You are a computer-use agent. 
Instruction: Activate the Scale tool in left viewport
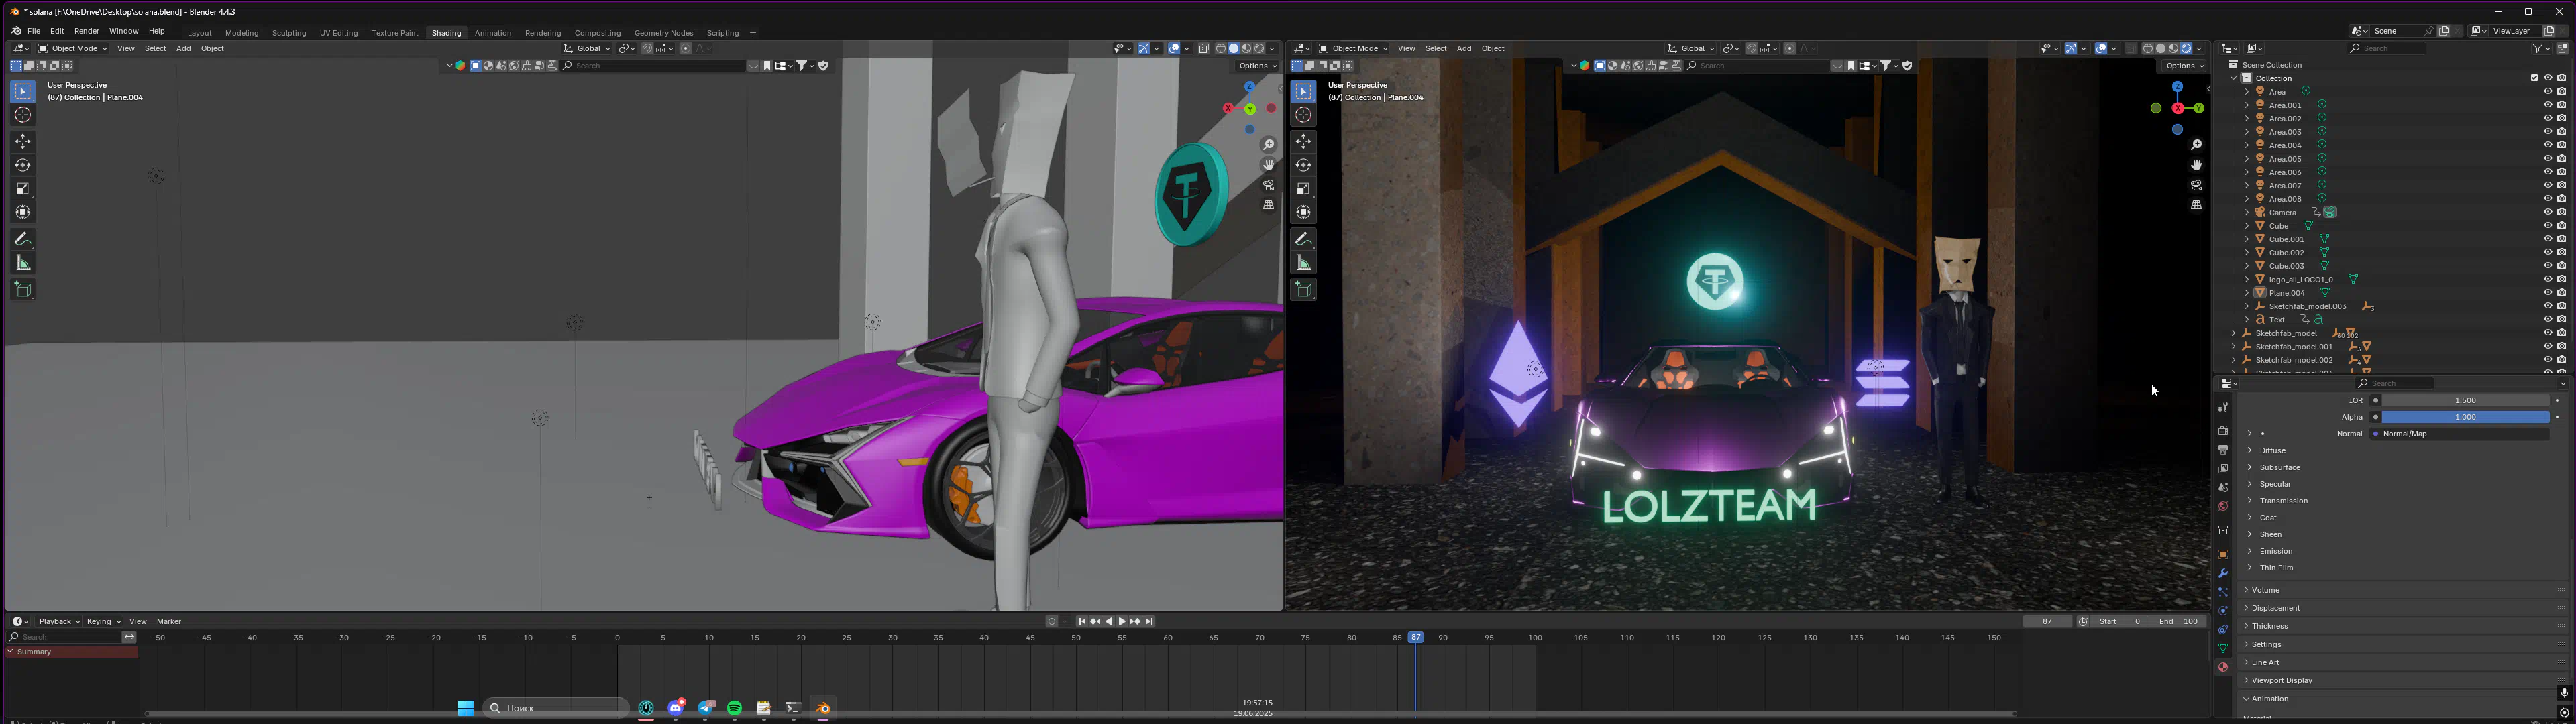[23, 189]
